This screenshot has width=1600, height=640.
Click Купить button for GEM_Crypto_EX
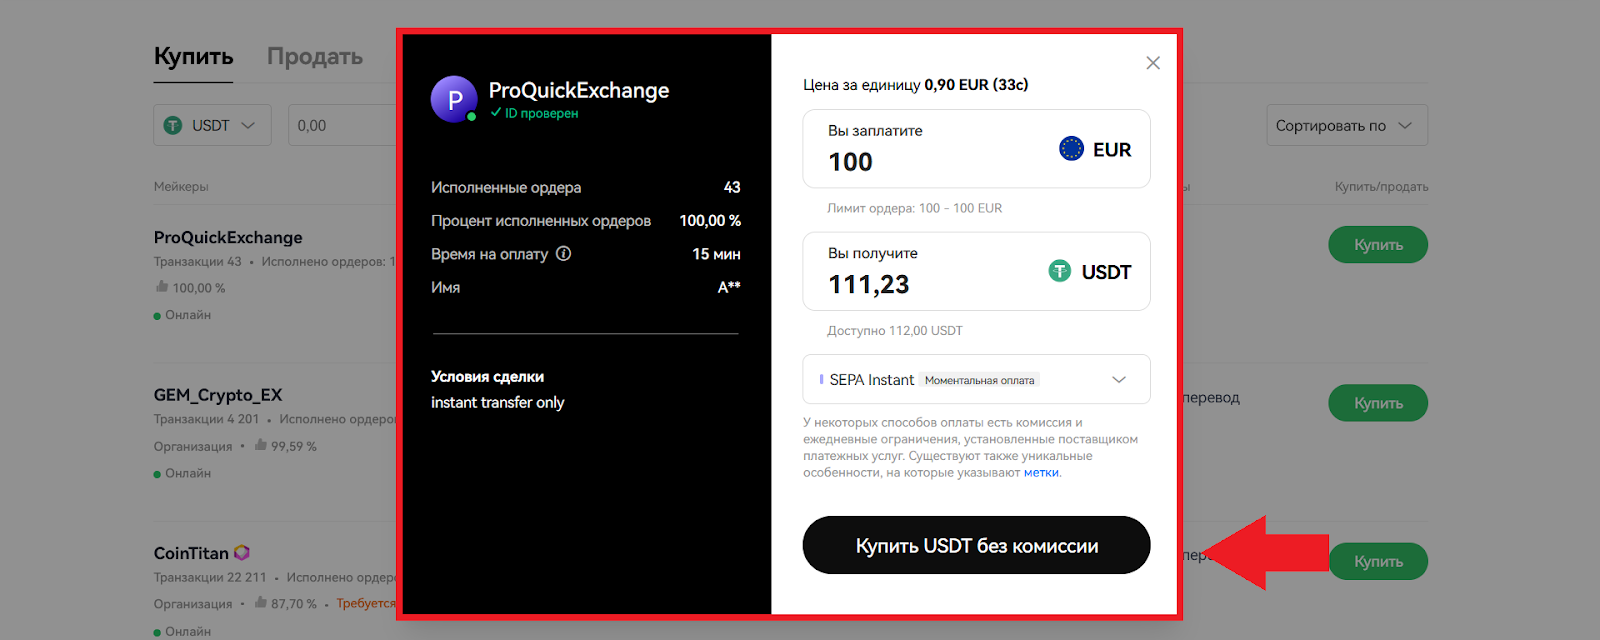point(1377,403)
